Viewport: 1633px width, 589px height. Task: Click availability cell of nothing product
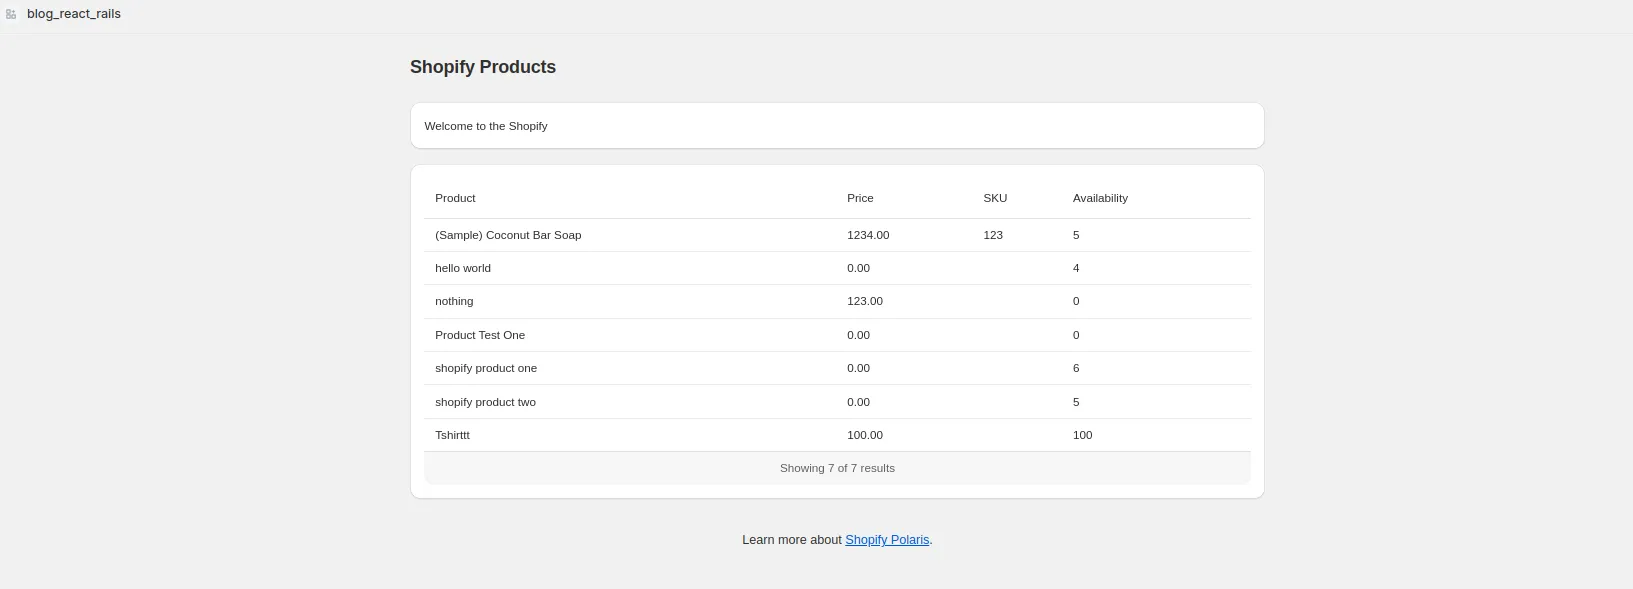1076,301
